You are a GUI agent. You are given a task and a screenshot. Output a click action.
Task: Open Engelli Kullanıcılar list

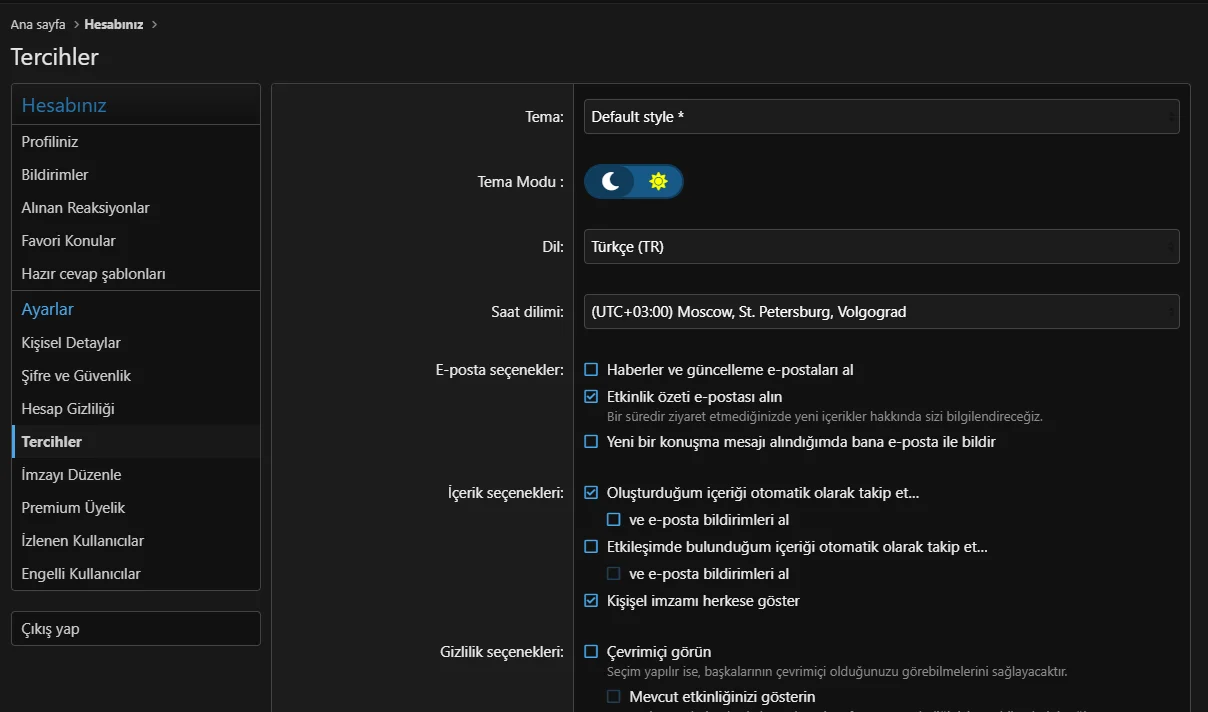[81, 574]
